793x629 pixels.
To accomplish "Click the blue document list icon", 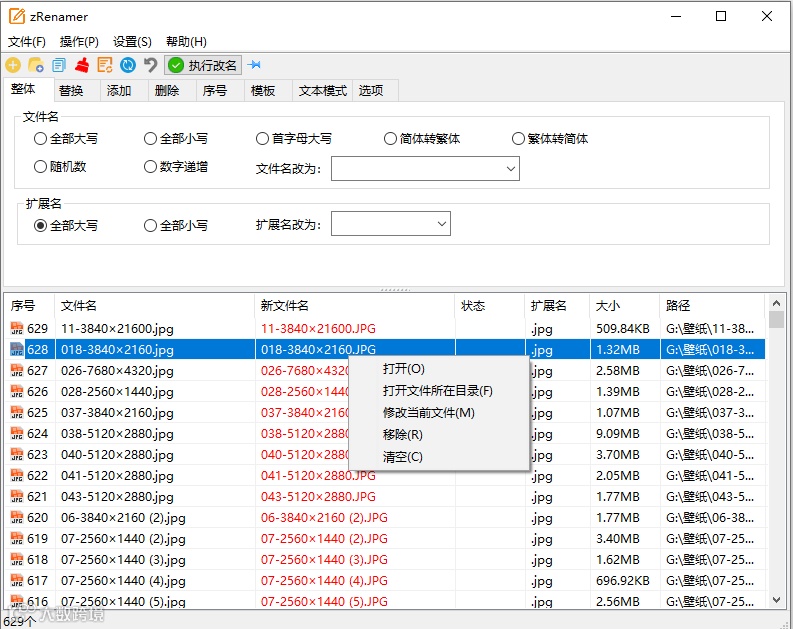I will click(59, 65).
